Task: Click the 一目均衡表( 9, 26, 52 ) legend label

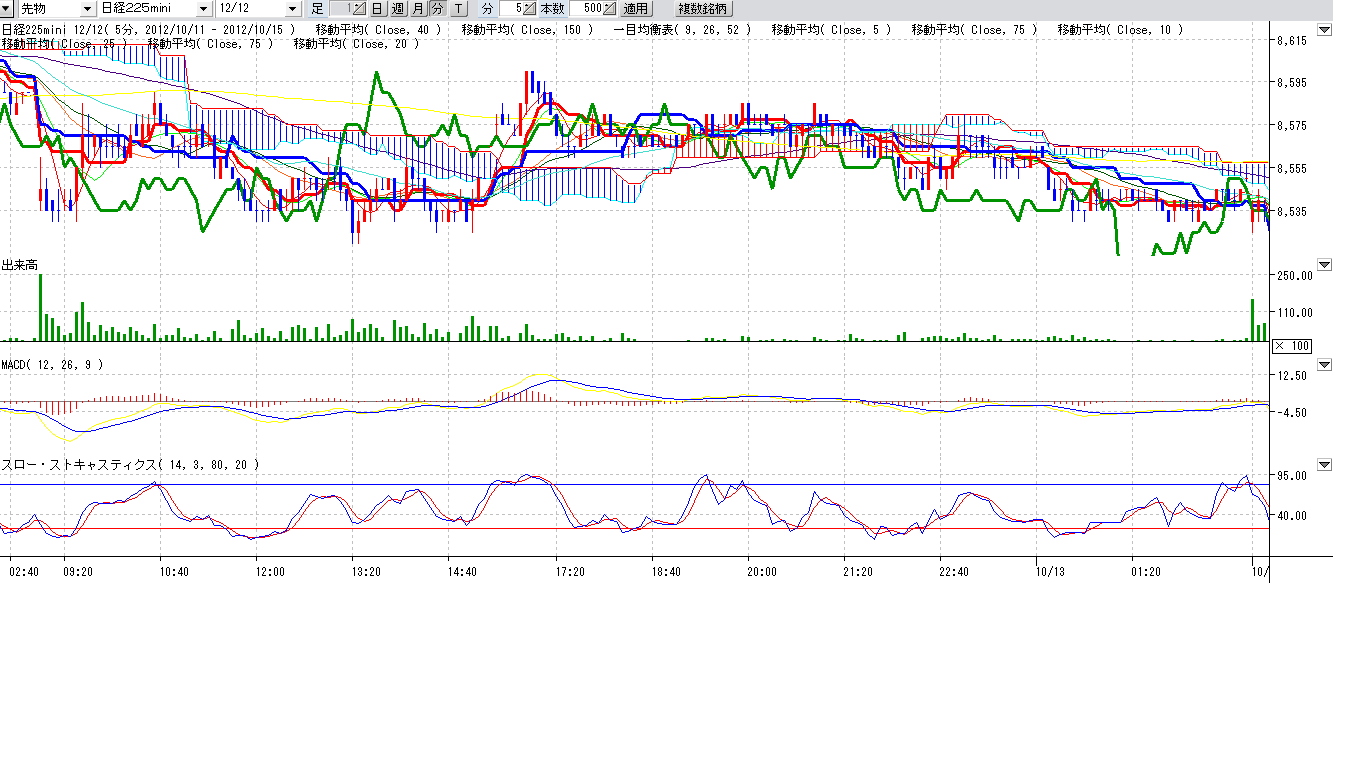Action: click(x=682, y=30)
